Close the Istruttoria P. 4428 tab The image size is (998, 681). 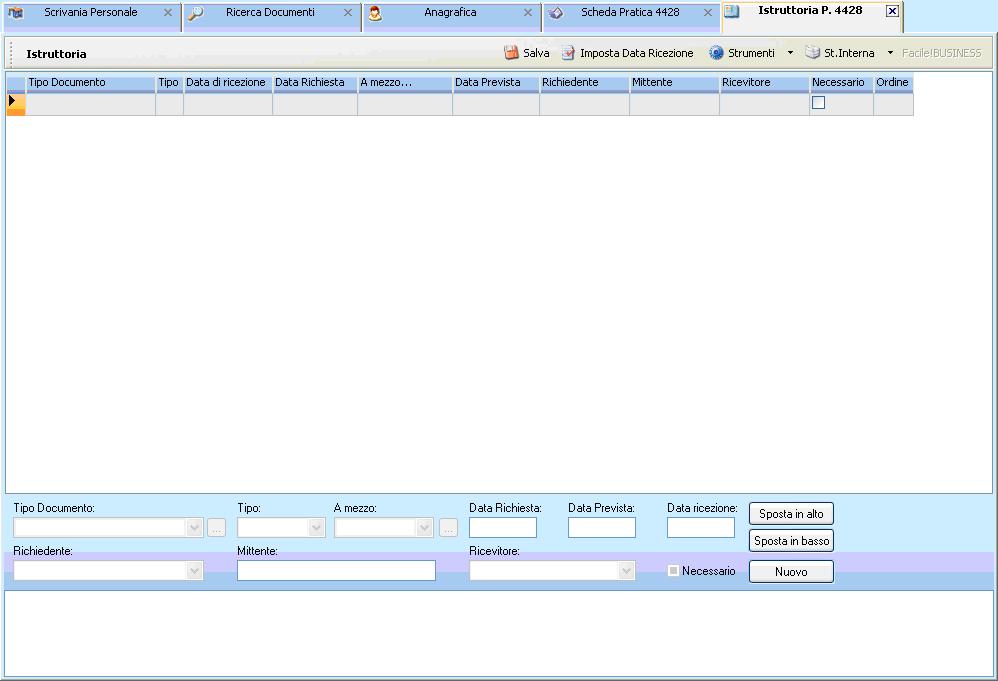[892, 11]
